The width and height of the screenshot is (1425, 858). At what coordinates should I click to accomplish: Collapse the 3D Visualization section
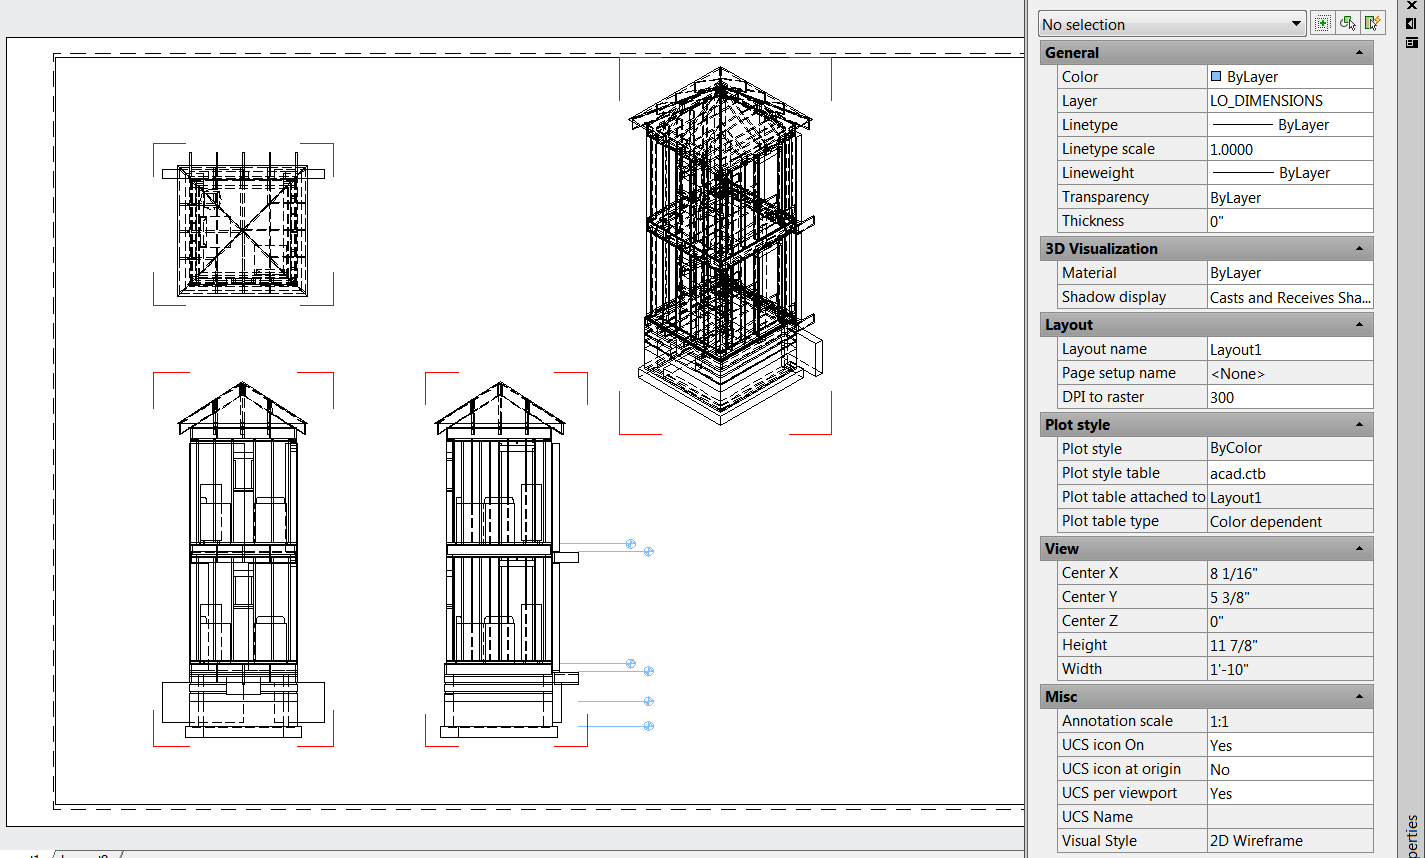click(x=1359, y=248)
